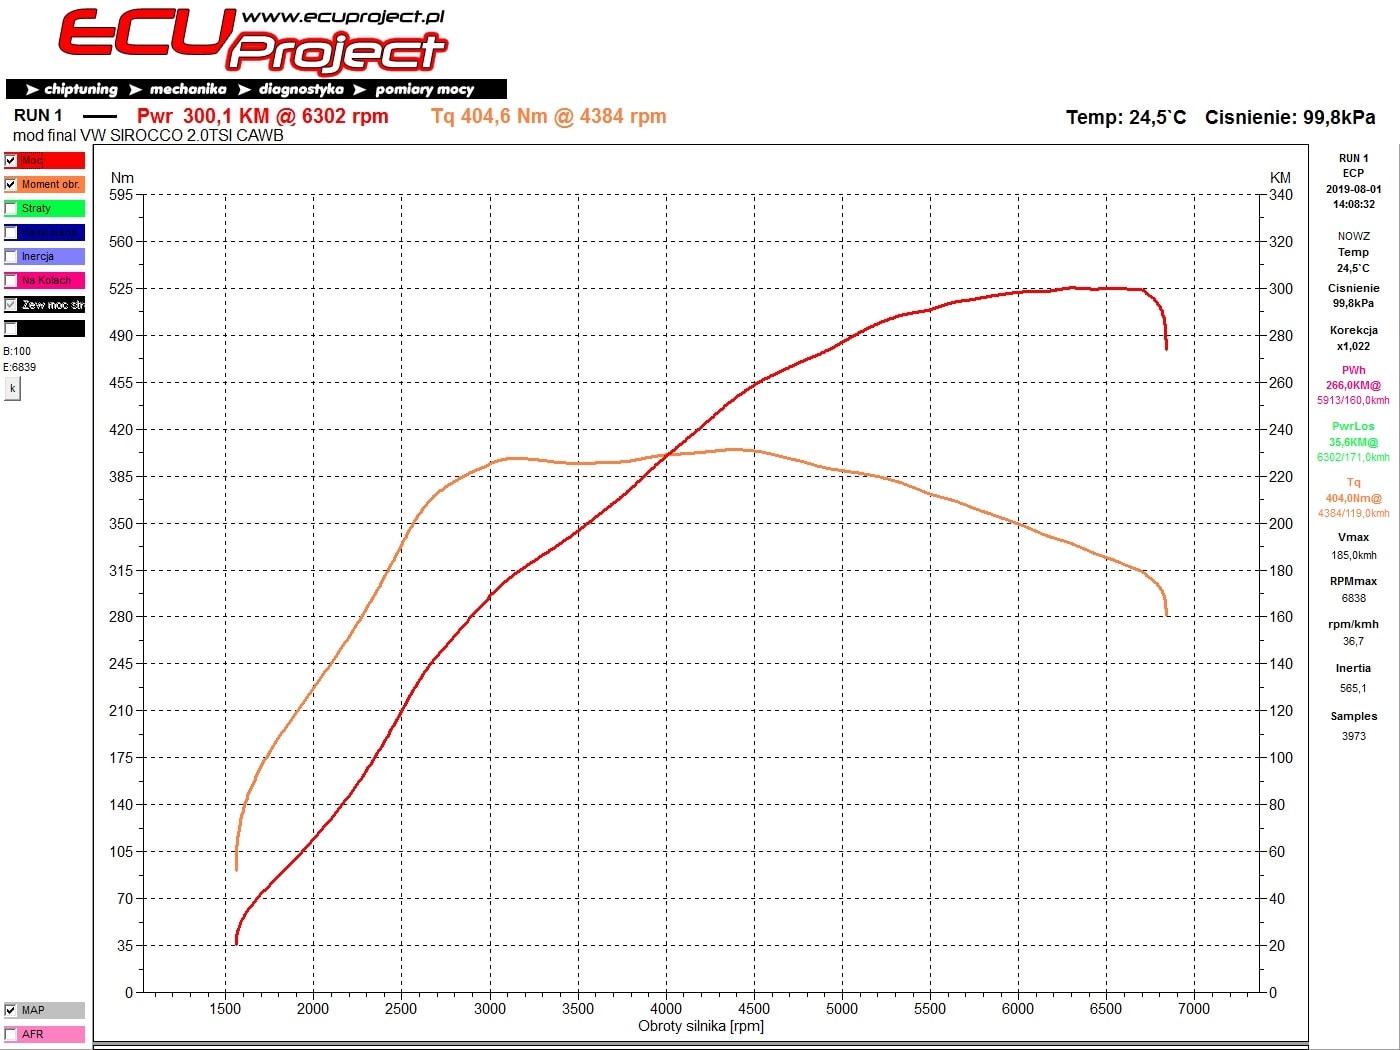The height and width of the screenshot is (1050, 1400).
Task: Click the Korekcja value "x1,022"
Action: 1354,346
